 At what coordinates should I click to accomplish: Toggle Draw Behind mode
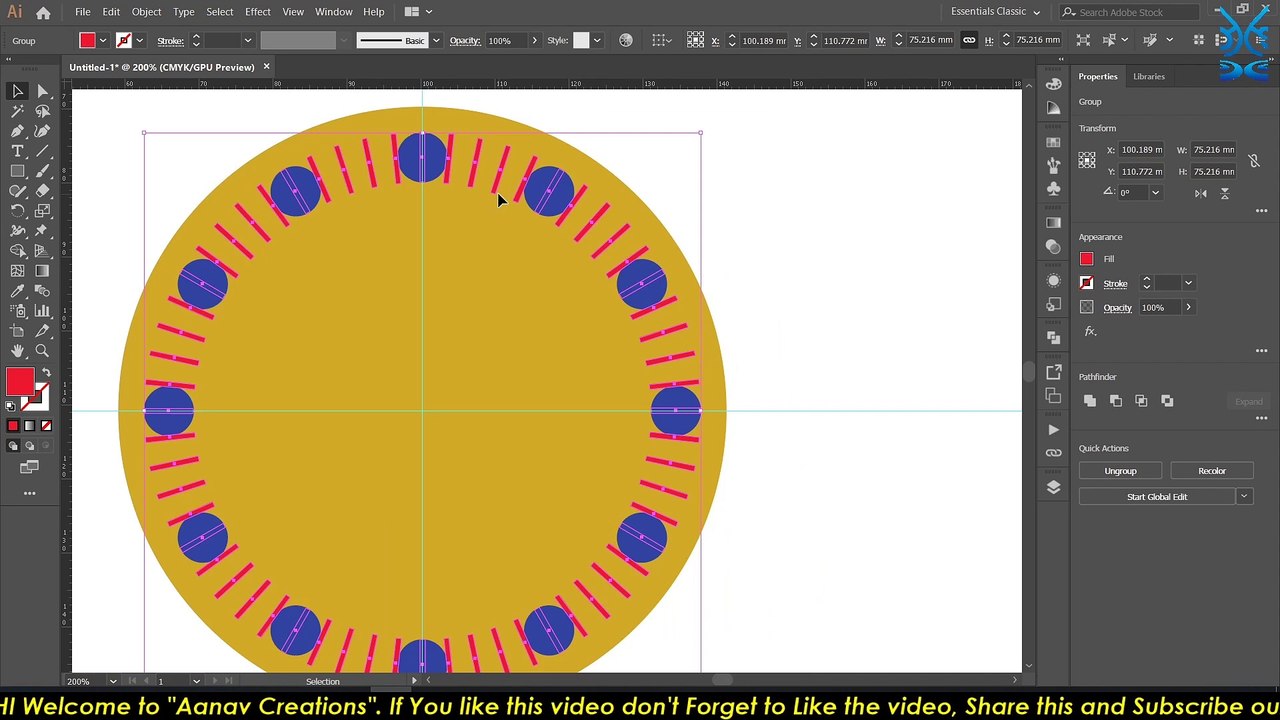pyautogui.click(x=29, y=446)
